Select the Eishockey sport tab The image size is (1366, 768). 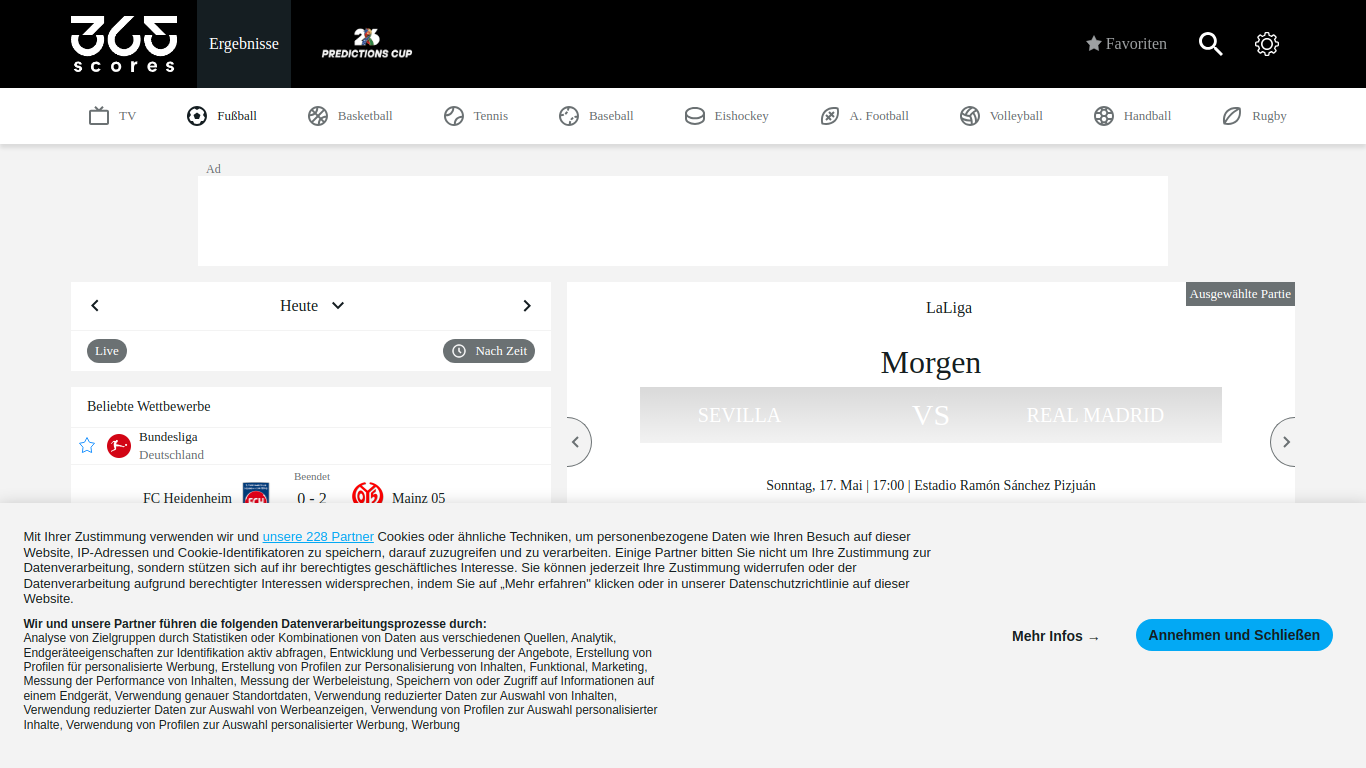tap(727, 116)
